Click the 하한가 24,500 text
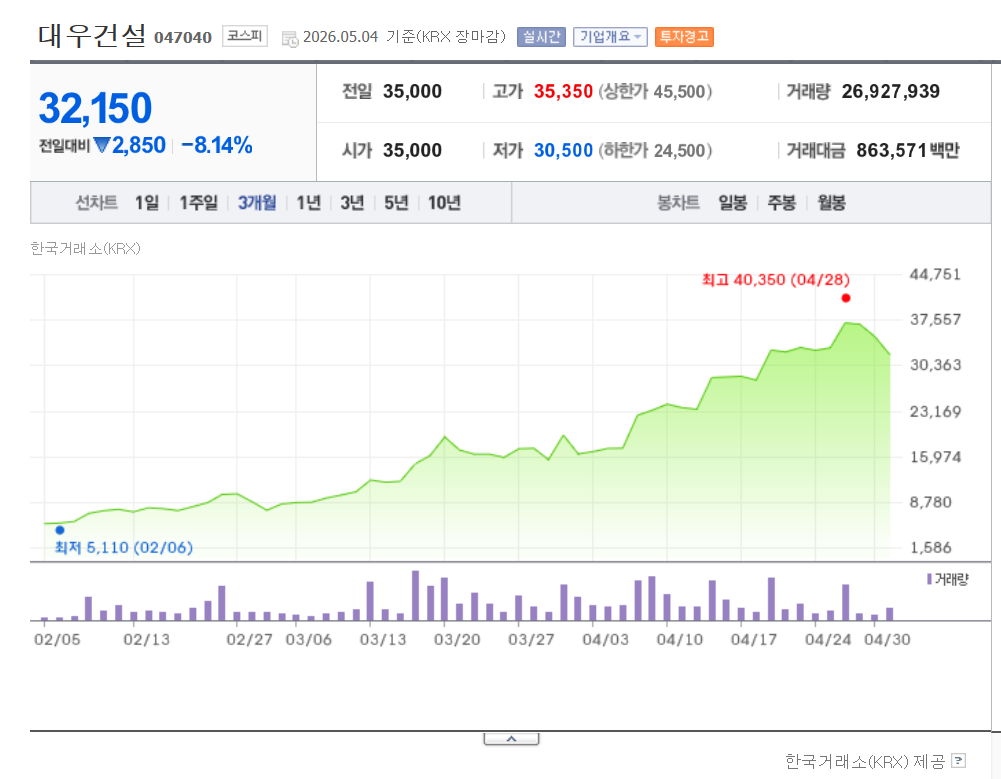 pyautogui.click(x=655, y=150)
